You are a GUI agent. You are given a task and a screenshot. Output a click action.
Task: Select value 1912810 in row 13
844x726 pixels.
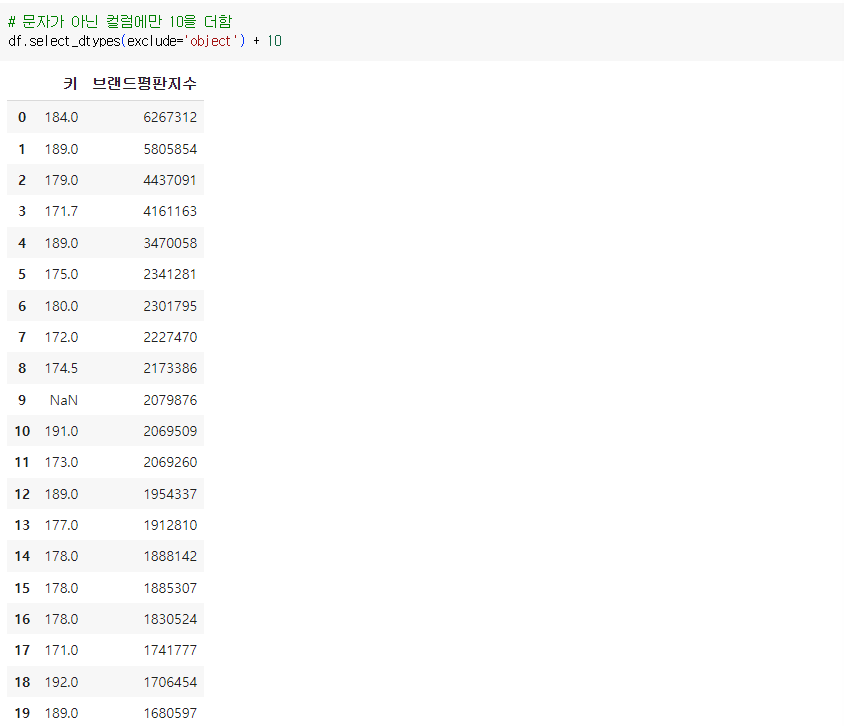coord(170,525)
